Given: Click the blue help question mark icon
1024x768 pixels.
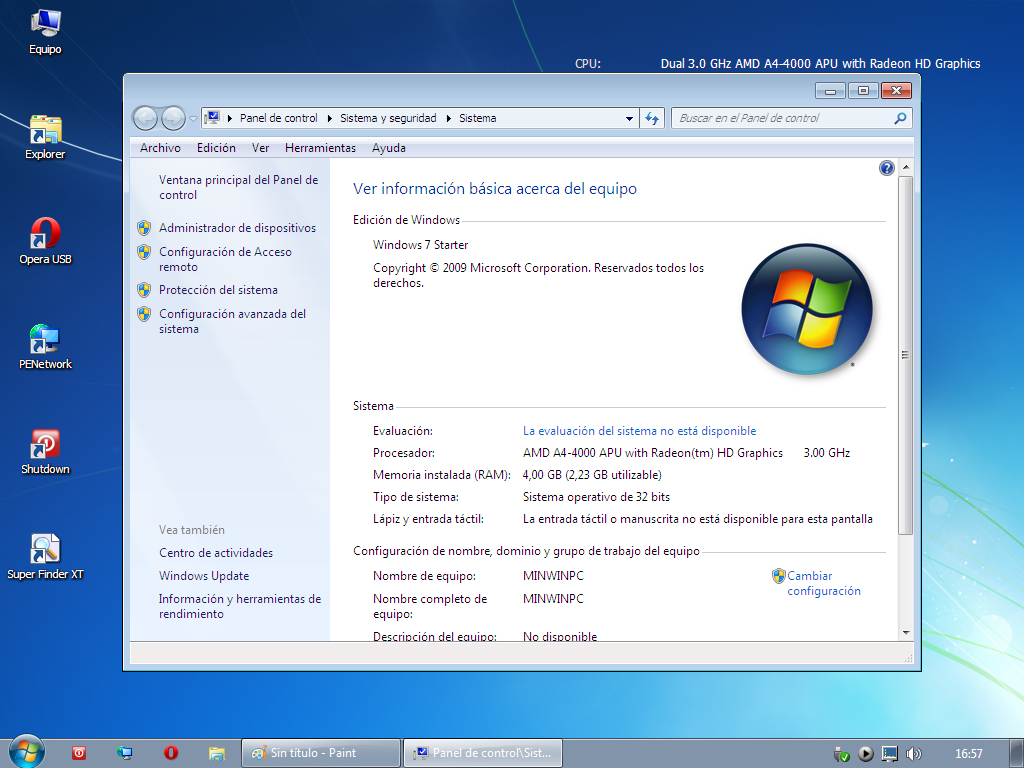Looking at the screenshot, I should coord(886,168).
